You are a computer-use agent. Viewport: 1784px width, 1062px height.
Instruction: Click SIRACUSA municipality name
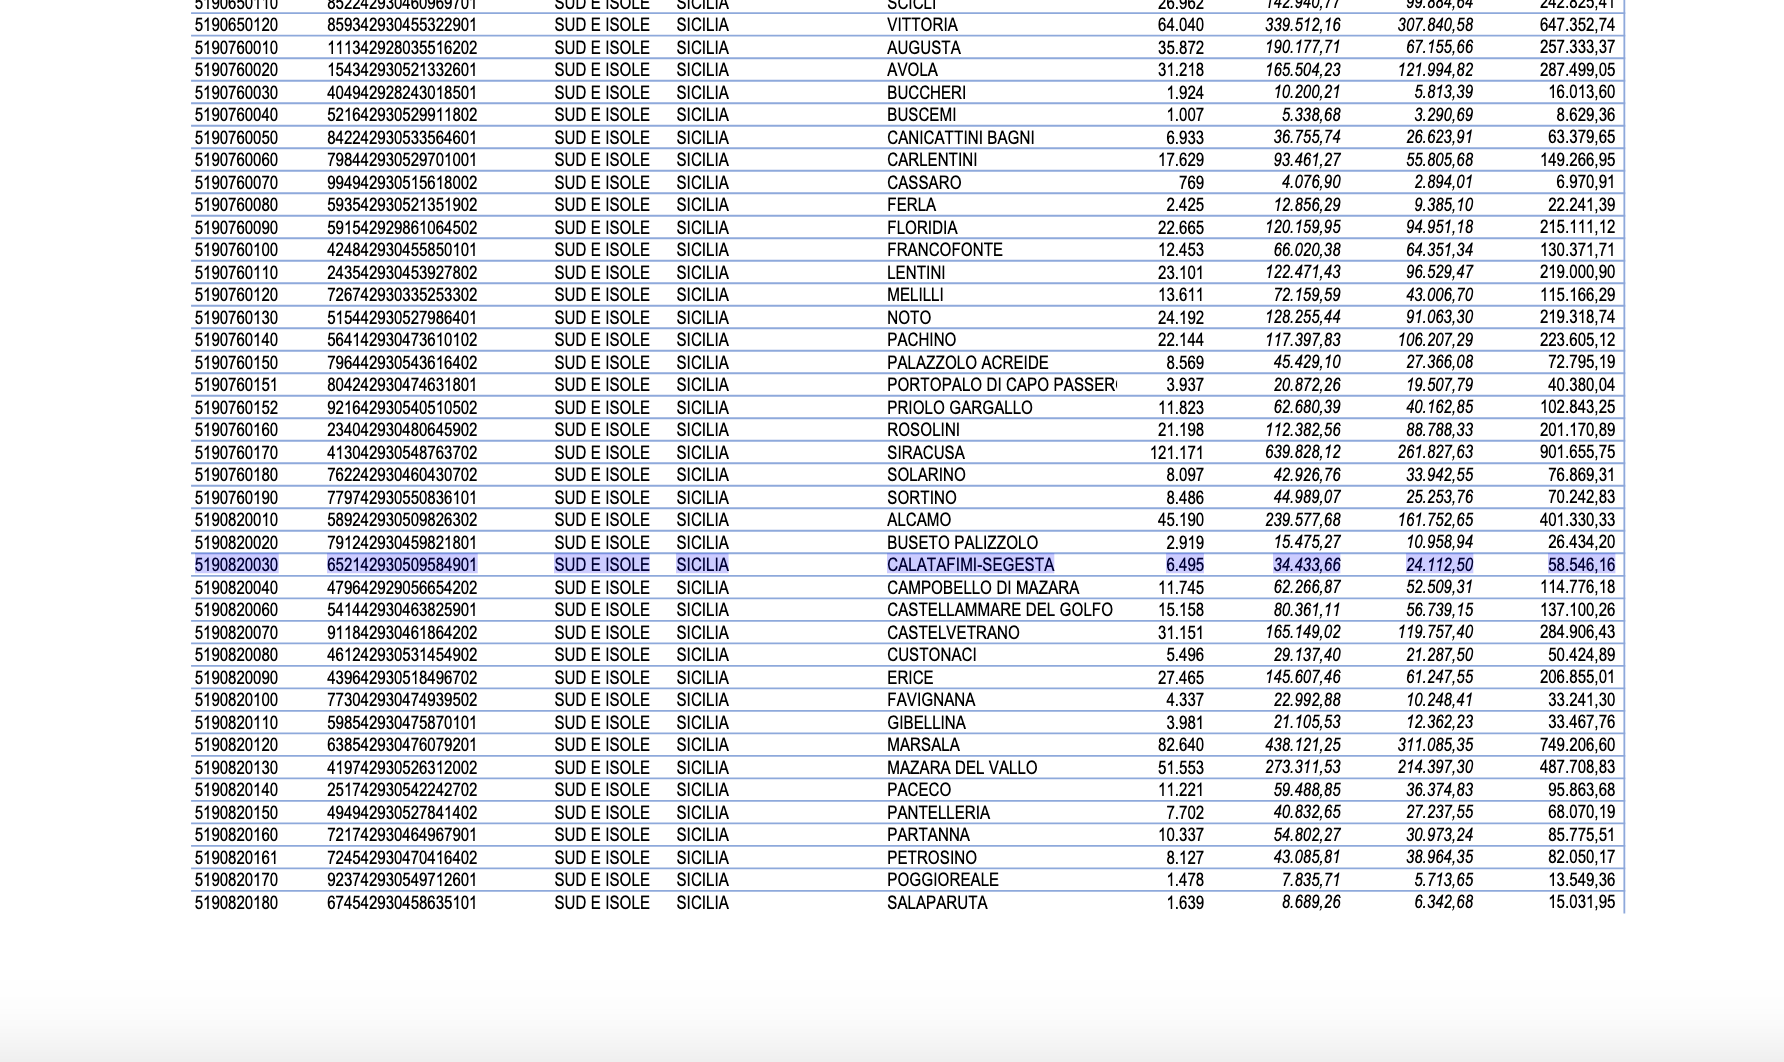[925, 453]
